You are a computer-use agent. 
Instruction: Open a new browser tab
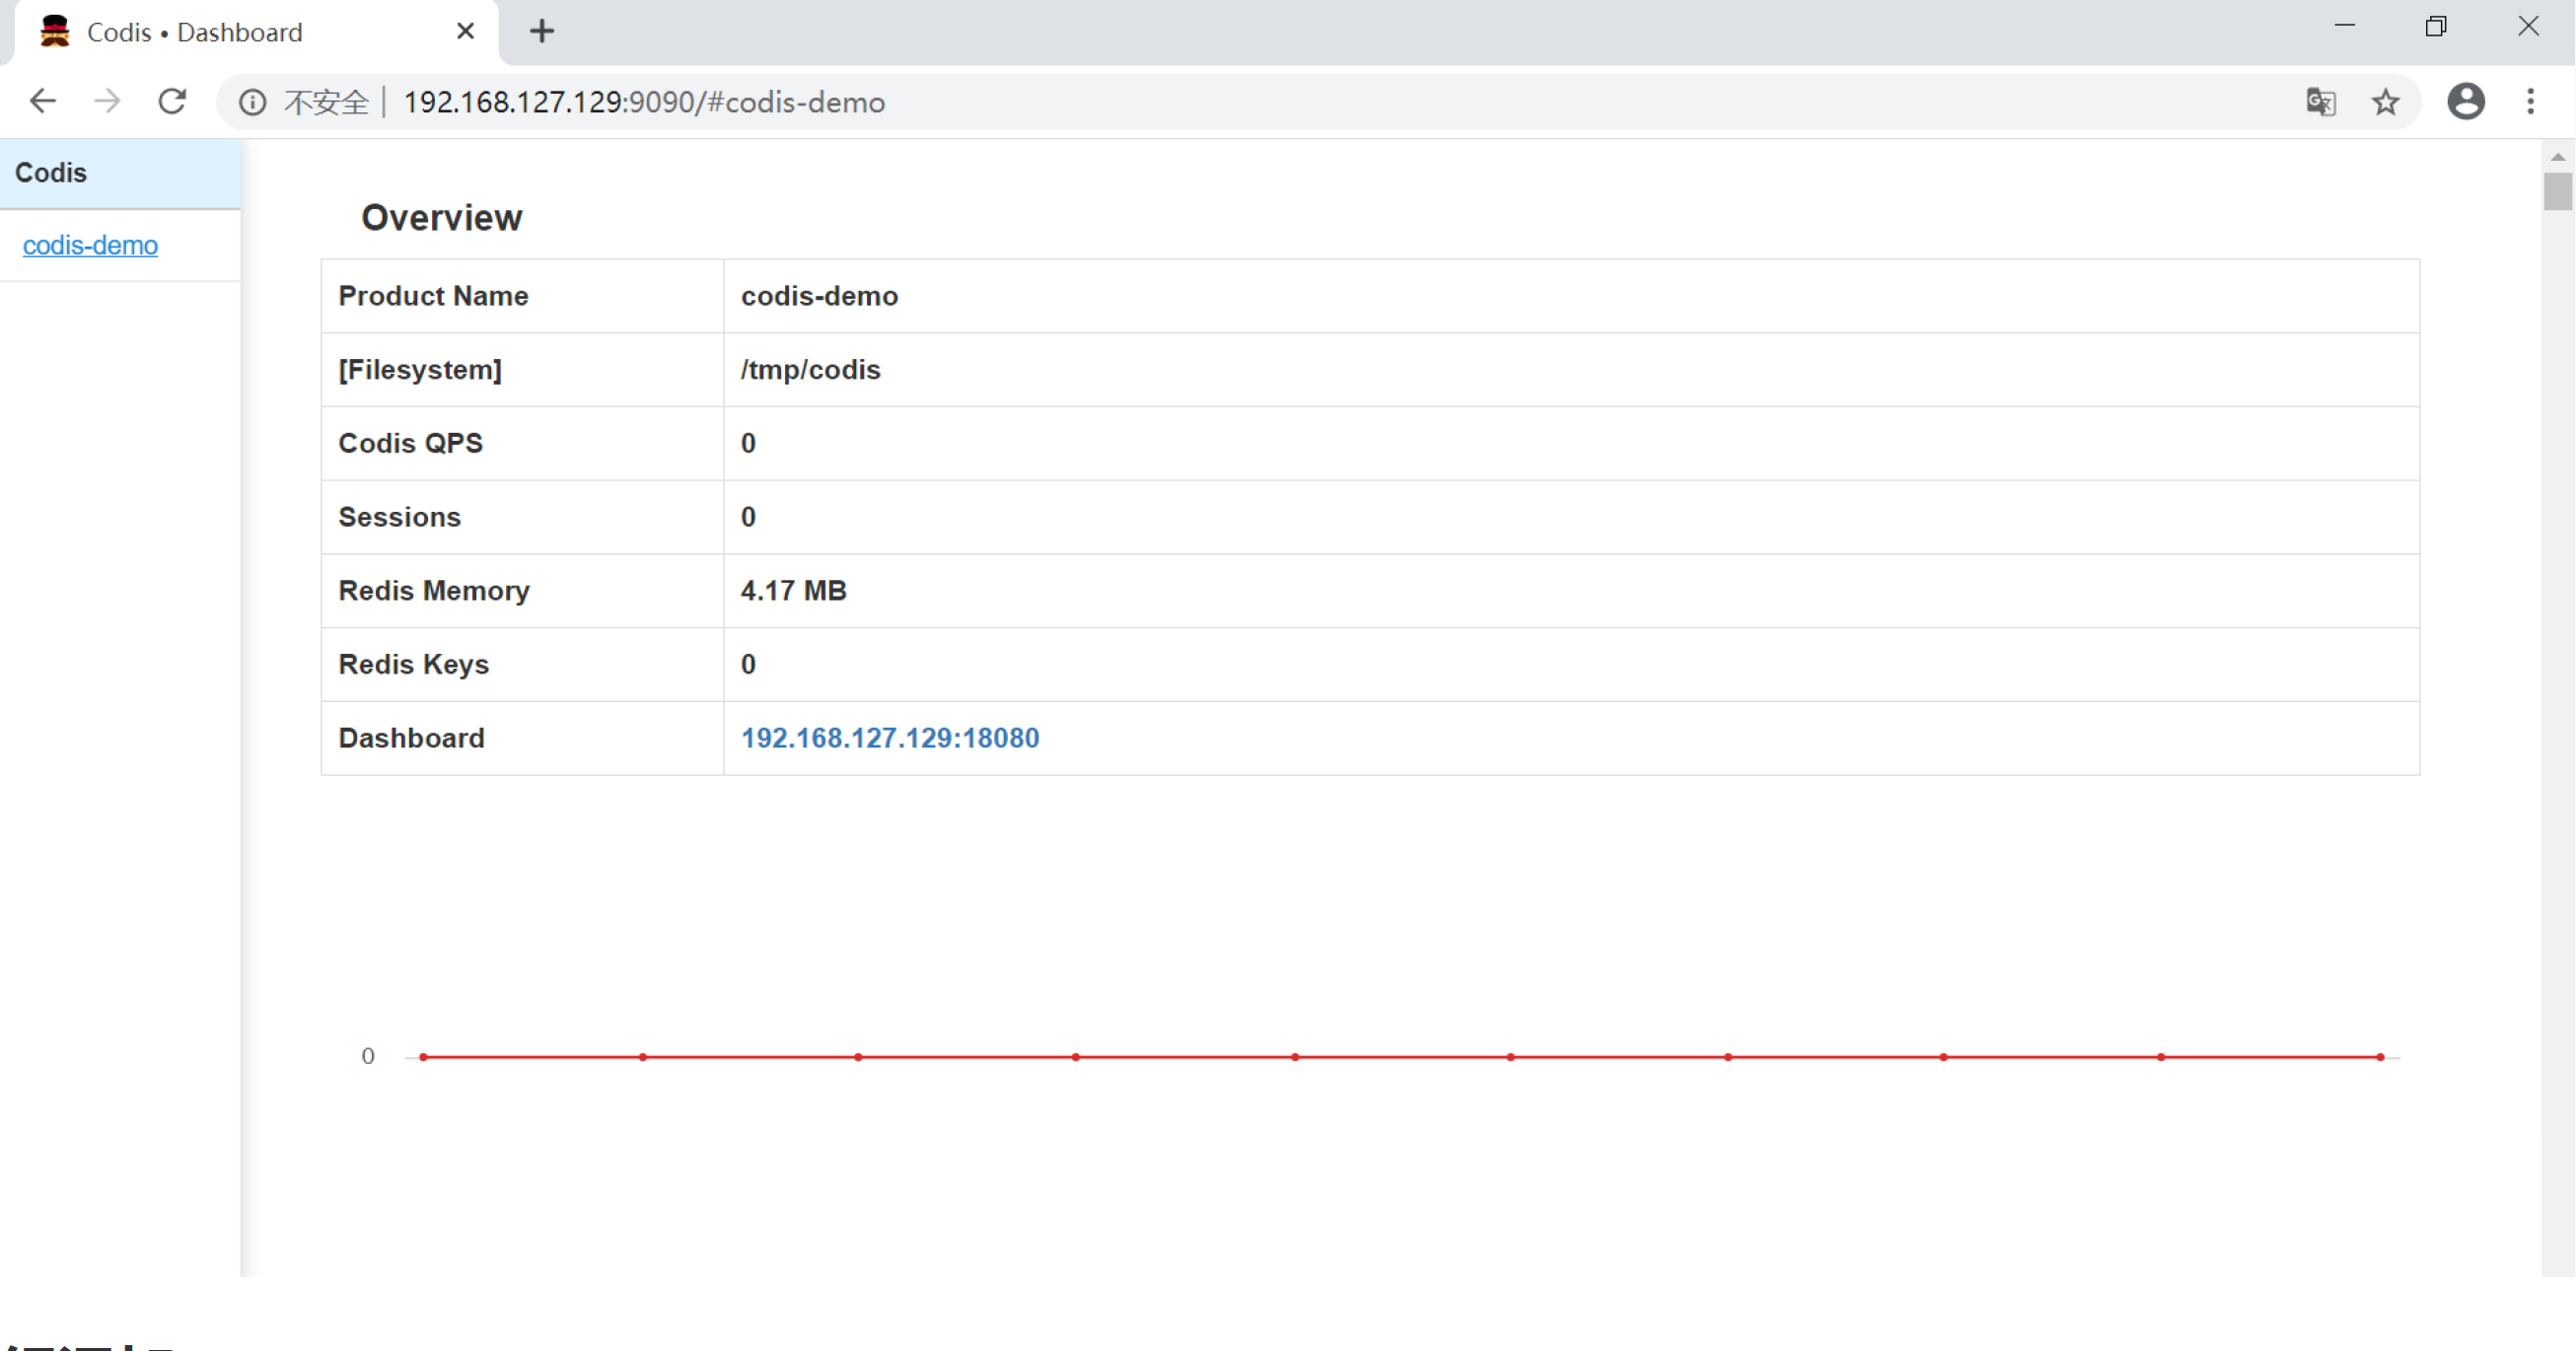click(541, 32)
